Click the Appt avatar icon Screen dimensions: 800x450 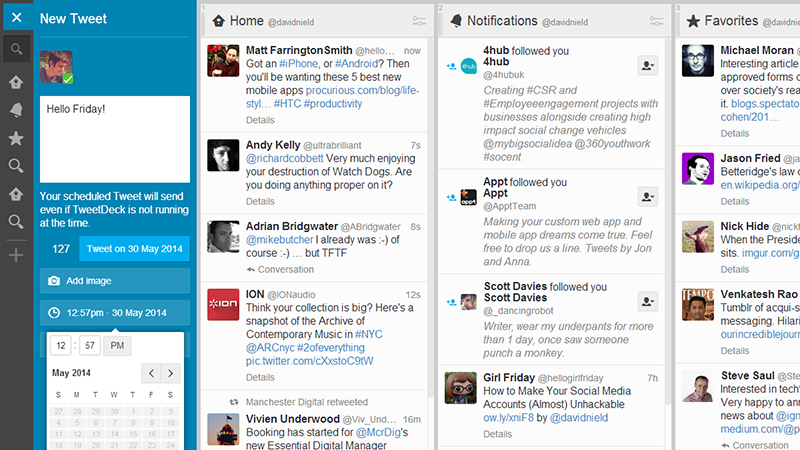468,197
